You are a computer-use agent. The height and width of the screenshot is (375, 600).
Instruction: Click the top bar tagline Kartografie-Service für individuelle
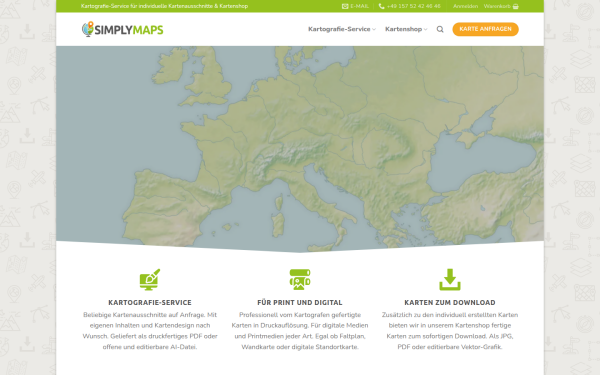coord(164,6)
